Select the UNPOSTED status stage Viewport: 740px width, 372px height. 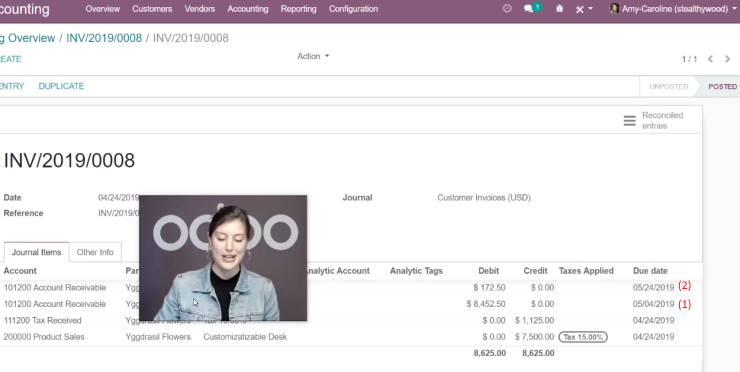tap(668, 87)
